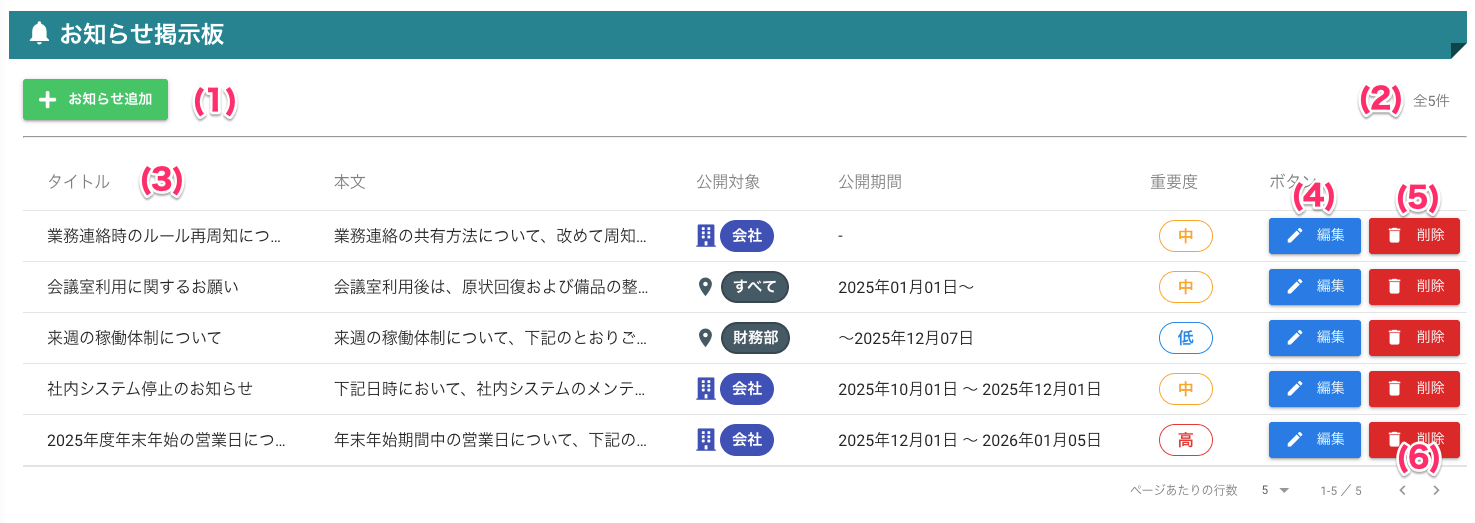Click the location pin icon beside すべて

pyautogui.click(x=706, y=287)
